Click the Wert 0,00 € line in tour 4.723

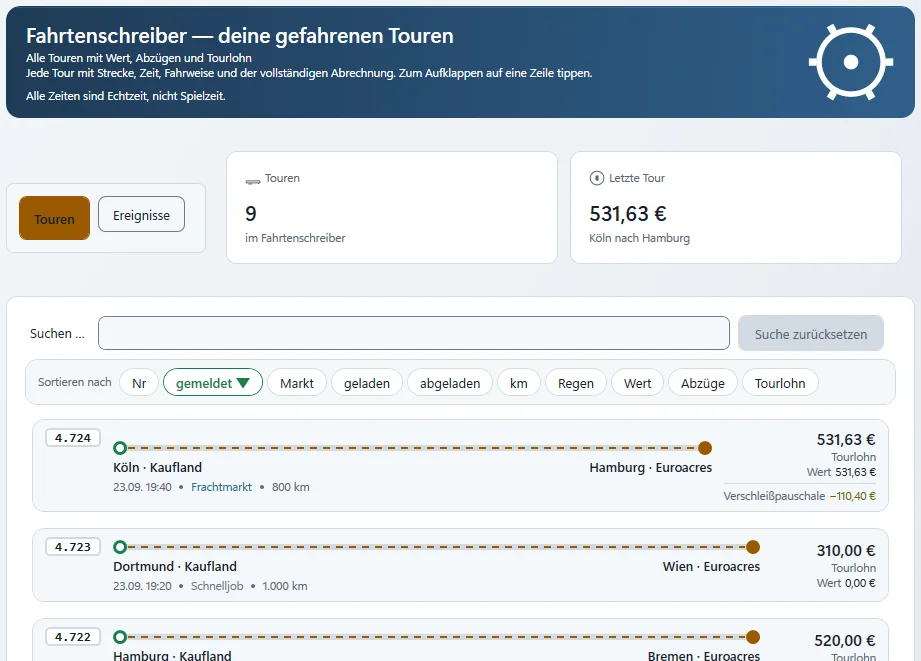(846, 583)
